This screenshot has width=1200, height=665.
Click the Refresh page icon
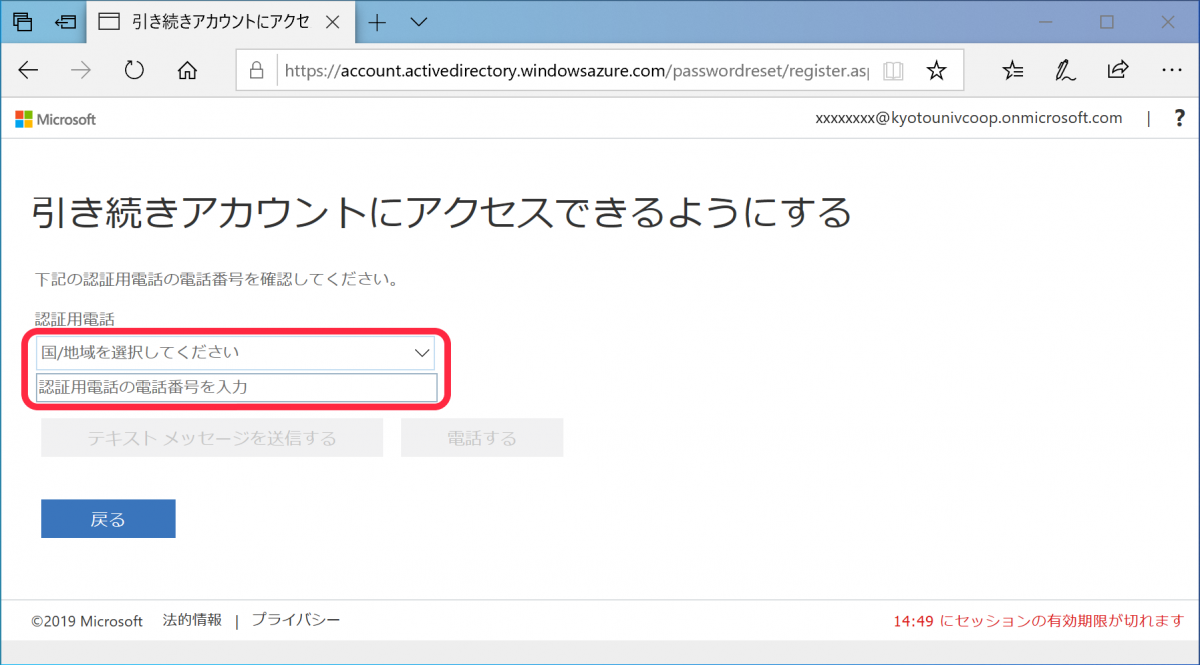[x=134, y=70]
